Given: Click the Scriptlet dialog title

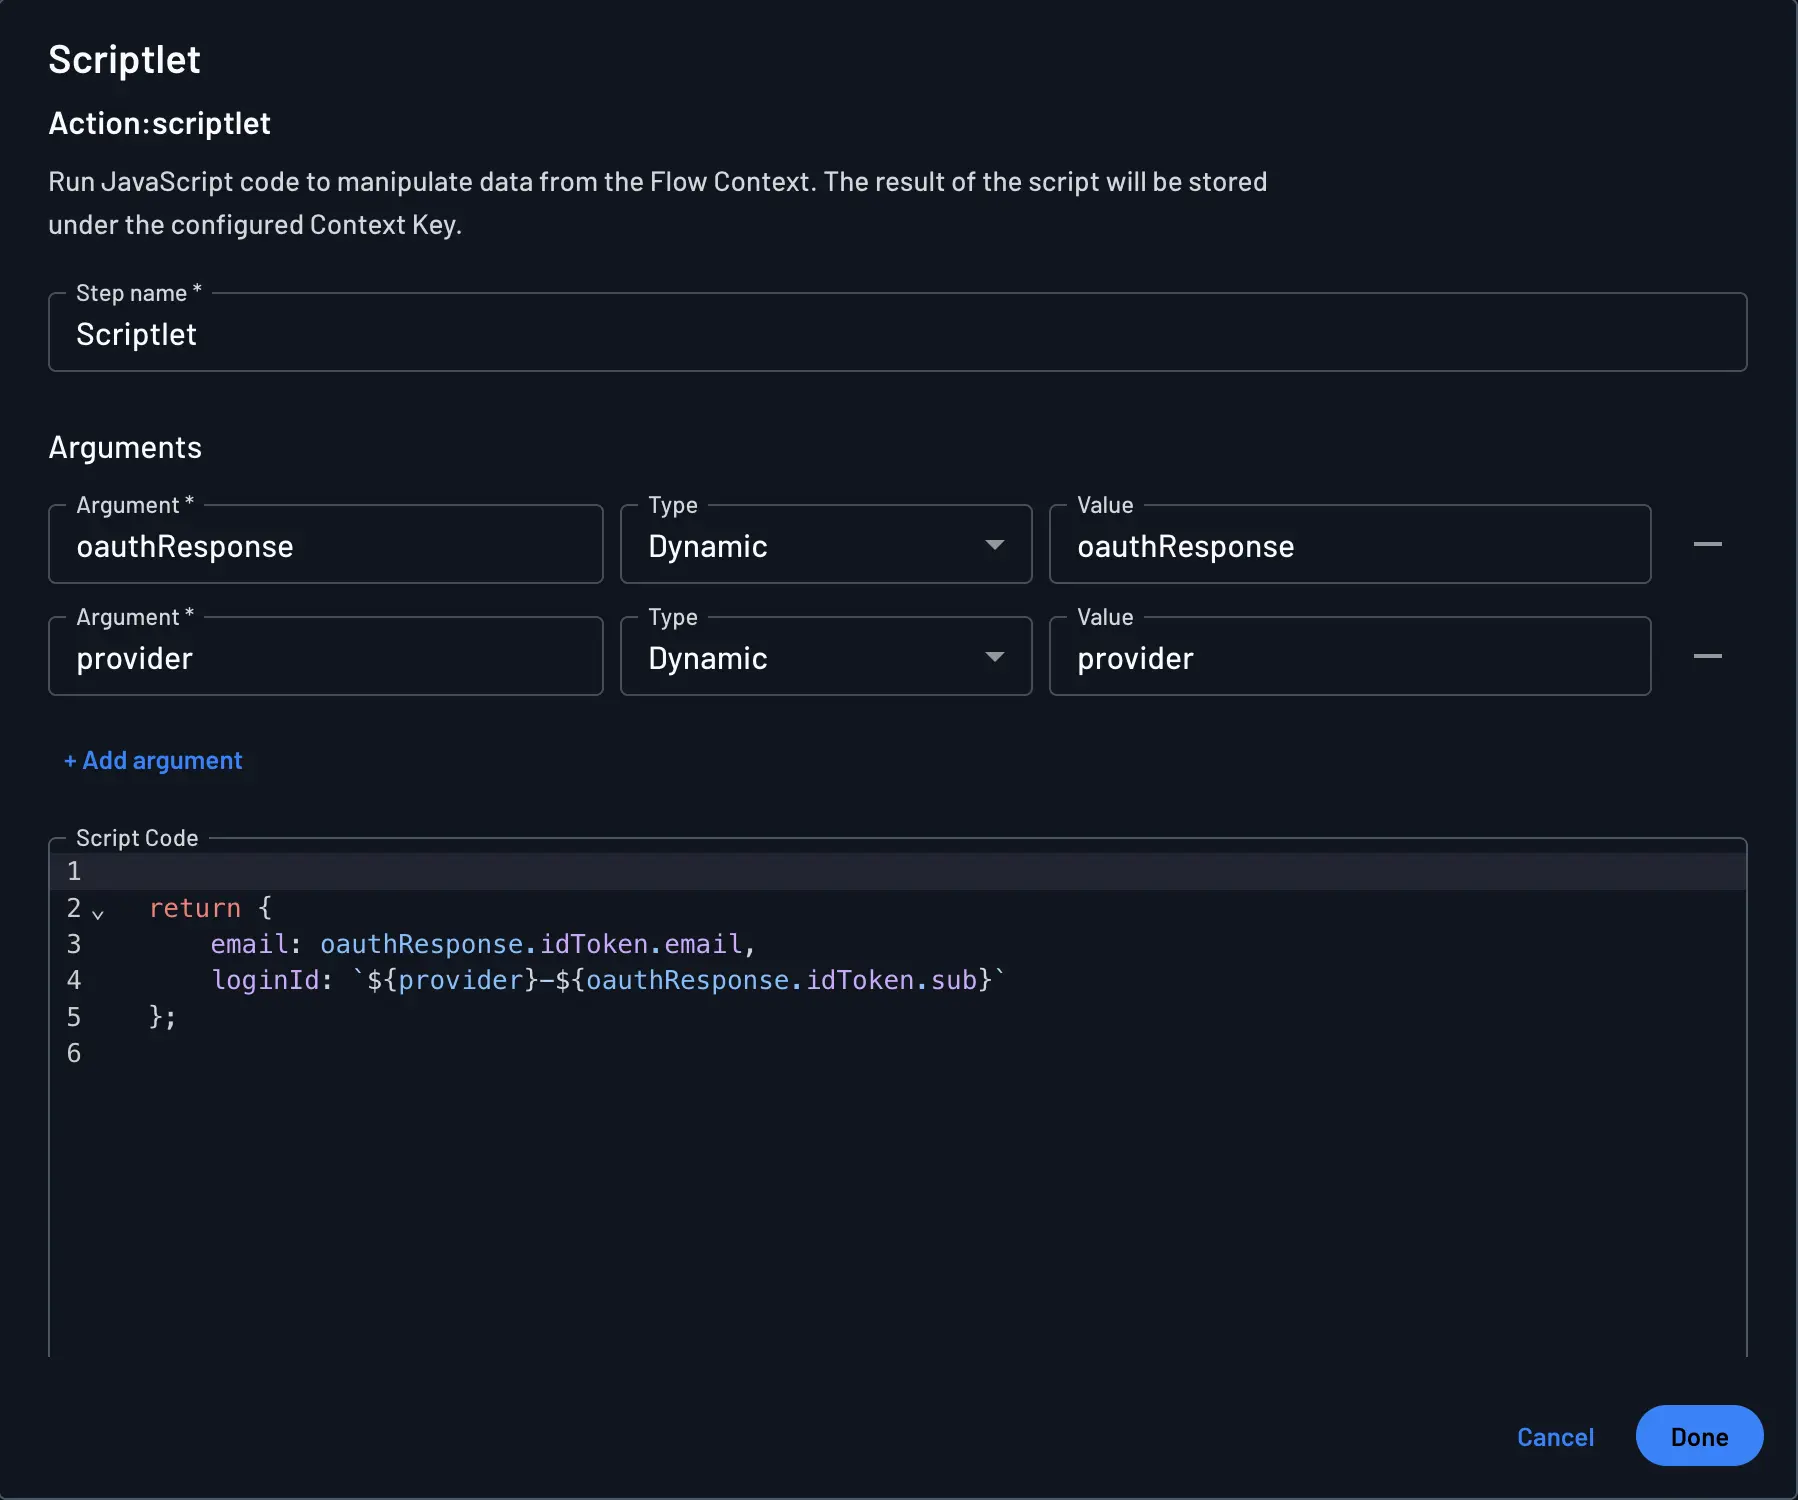Looking at the screenshot, I should pos(124,60).
